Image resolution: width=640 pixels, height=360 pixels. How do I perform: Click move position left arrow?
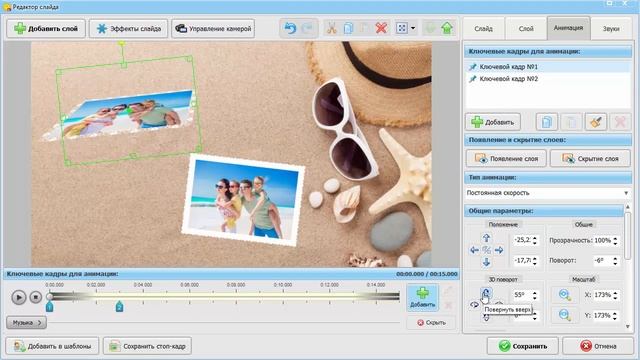tap(474, 250)
